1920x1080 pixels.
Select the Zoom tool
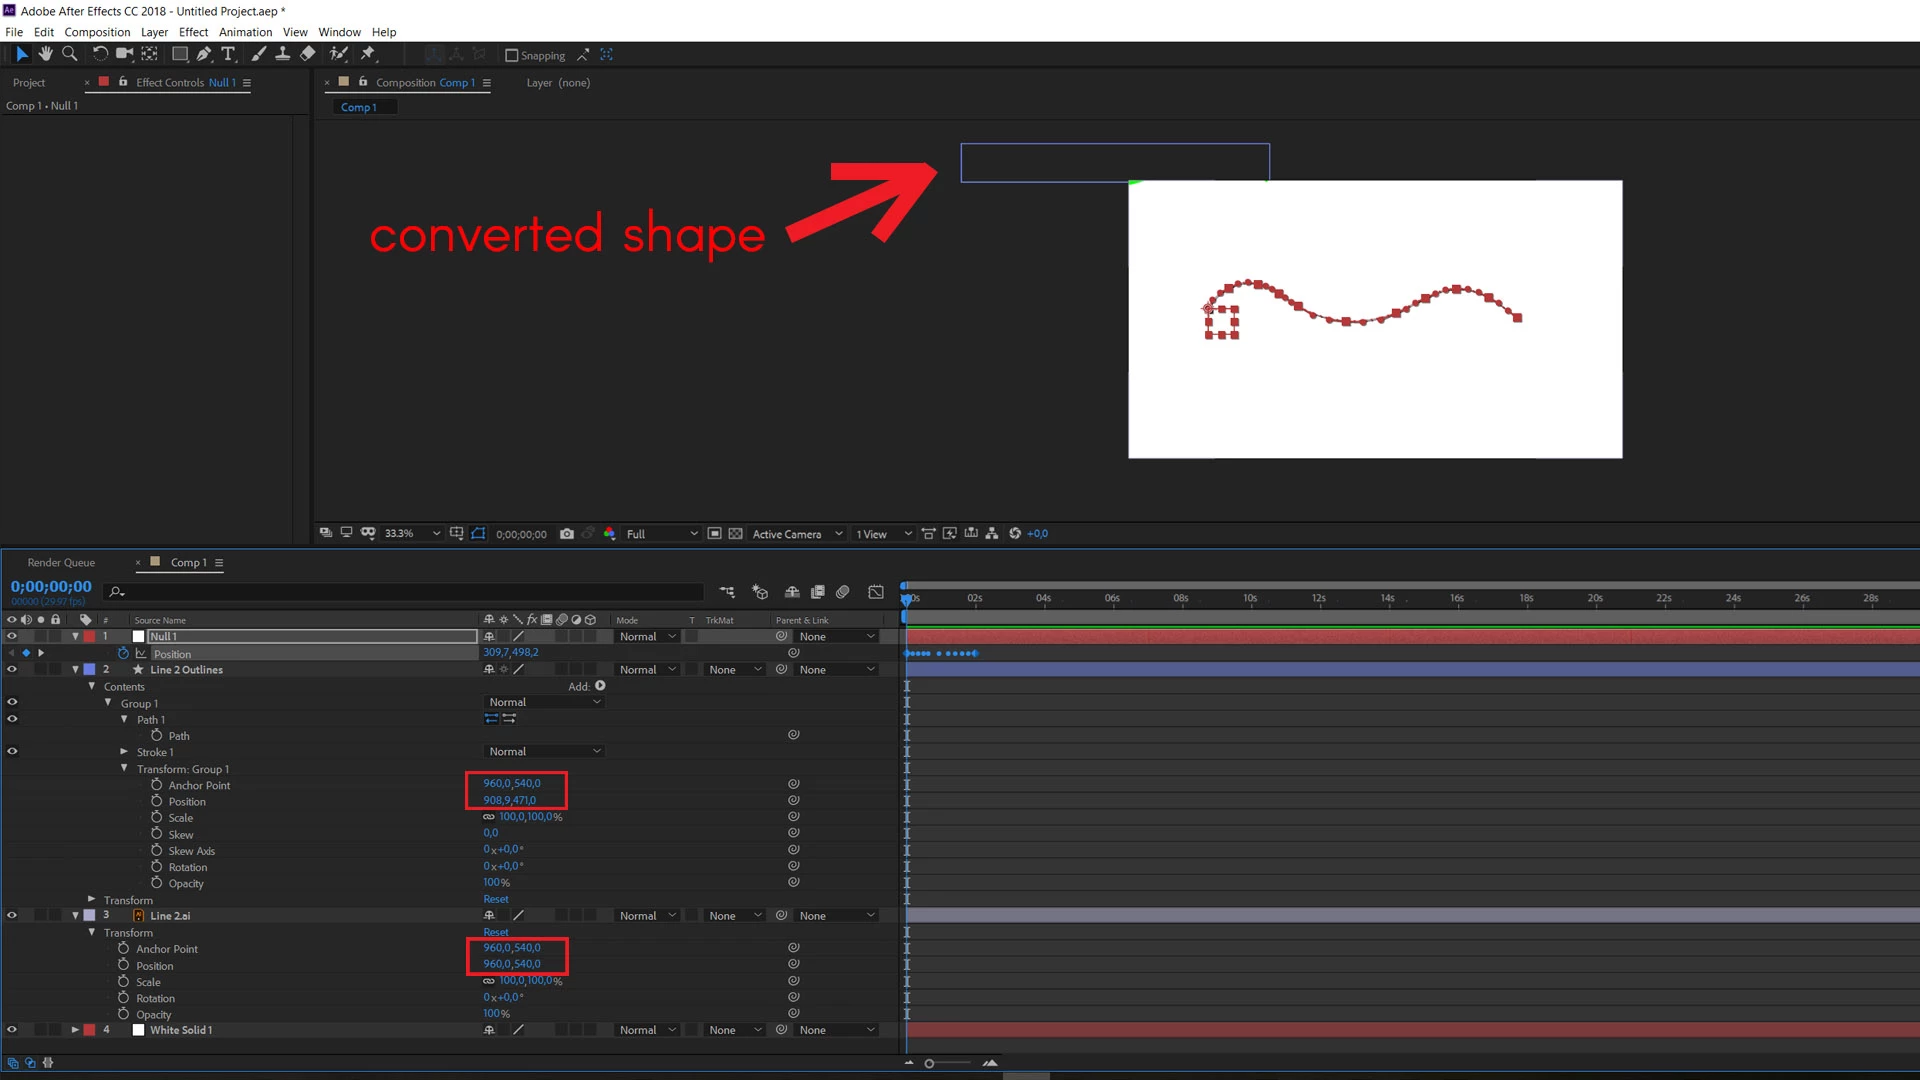[x=69, y=54]
